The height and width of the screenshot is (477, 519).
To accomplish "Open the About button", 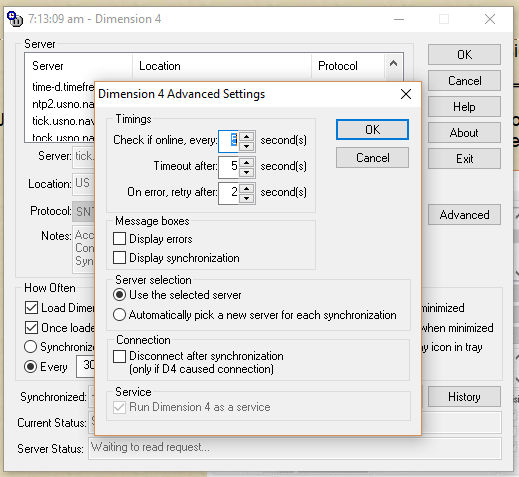I will coord(464,132).
